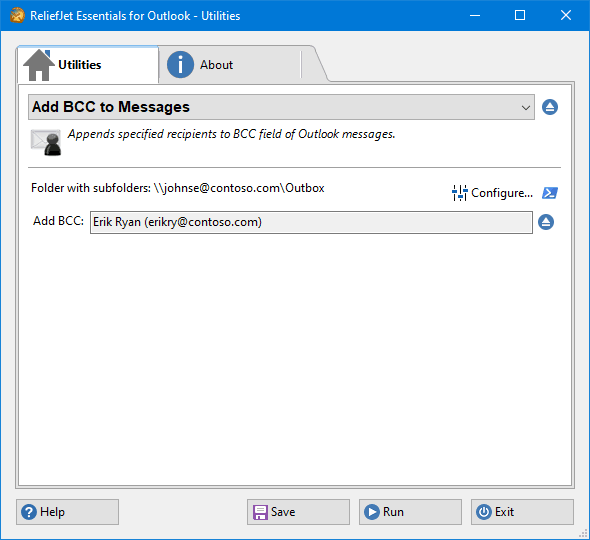Click the Save button
590x540 pixels.
tap(298, 512)
